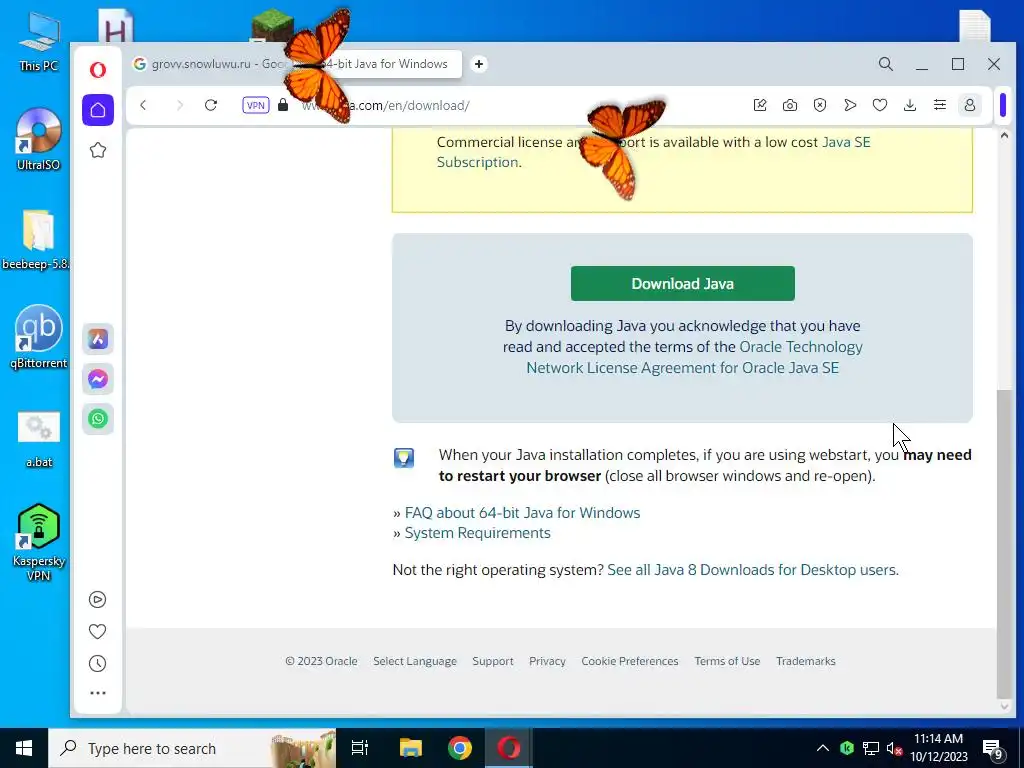Open the notification center icon
Viewport: 1024px width, 768px height.
(993, 749)
